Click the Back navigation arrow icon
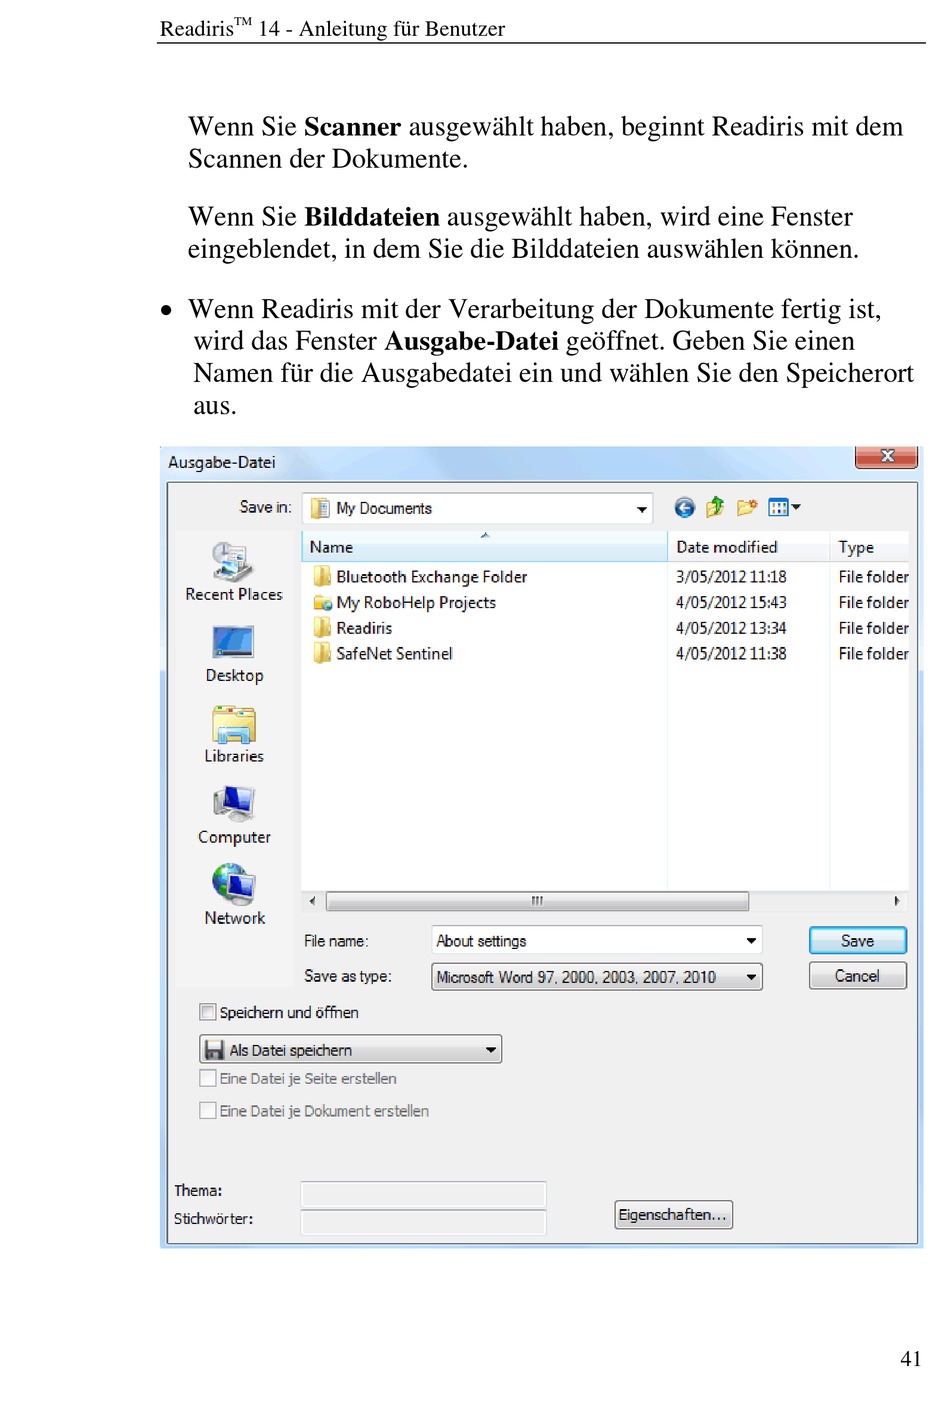 click(684, 508)
